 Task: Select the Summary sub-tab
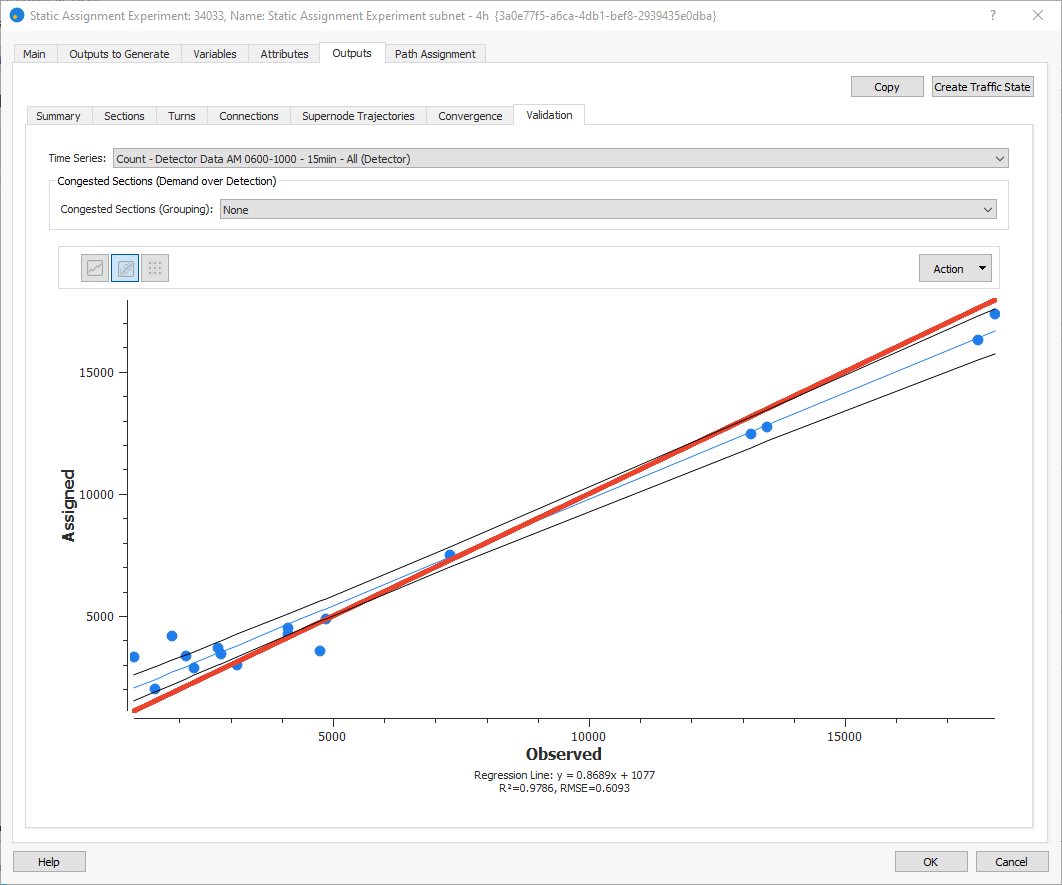click(58, 116)
